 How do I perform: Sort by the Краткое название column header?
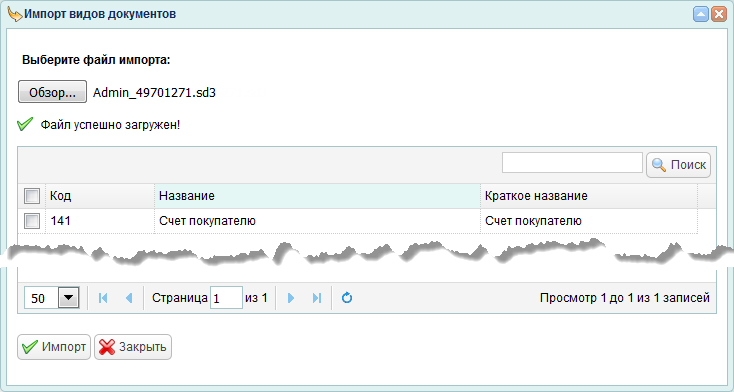[x=589, y=196]
